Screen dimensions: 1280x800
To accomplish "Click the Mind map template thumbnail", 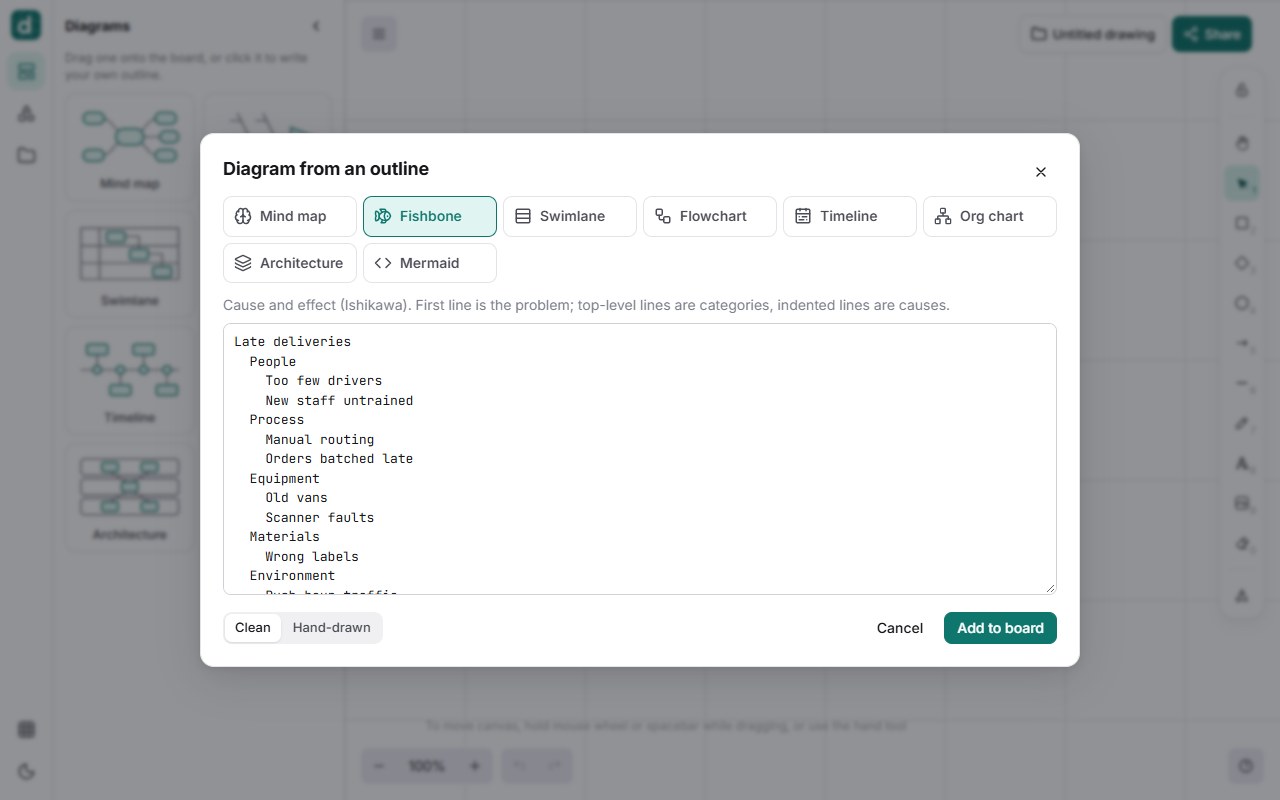I will pyautogui.click(x=130, y=146).
